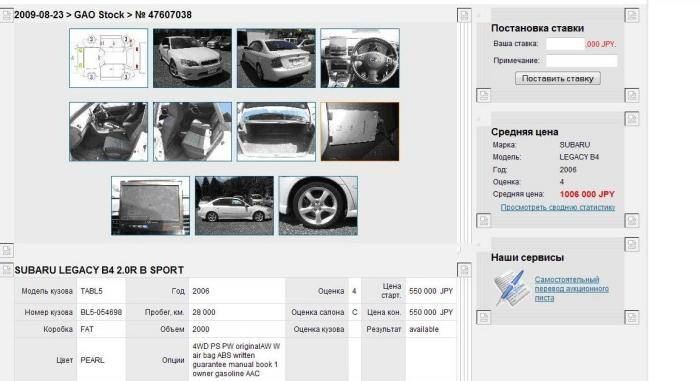Select chassis number BL5-054698
The width and height of the screenshot is (700, 381).
101,312
